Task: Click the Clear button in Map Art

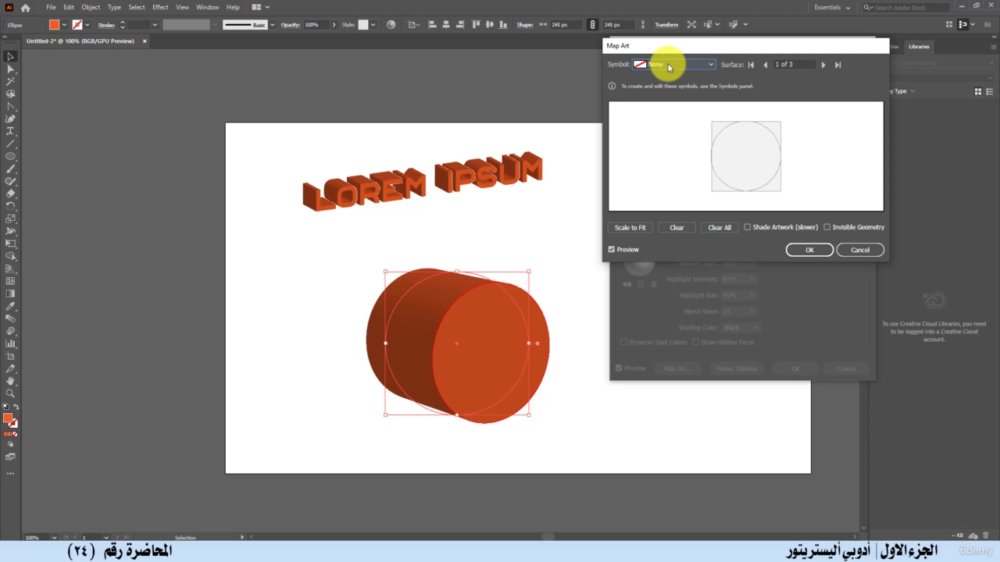Action: point(677,228)
